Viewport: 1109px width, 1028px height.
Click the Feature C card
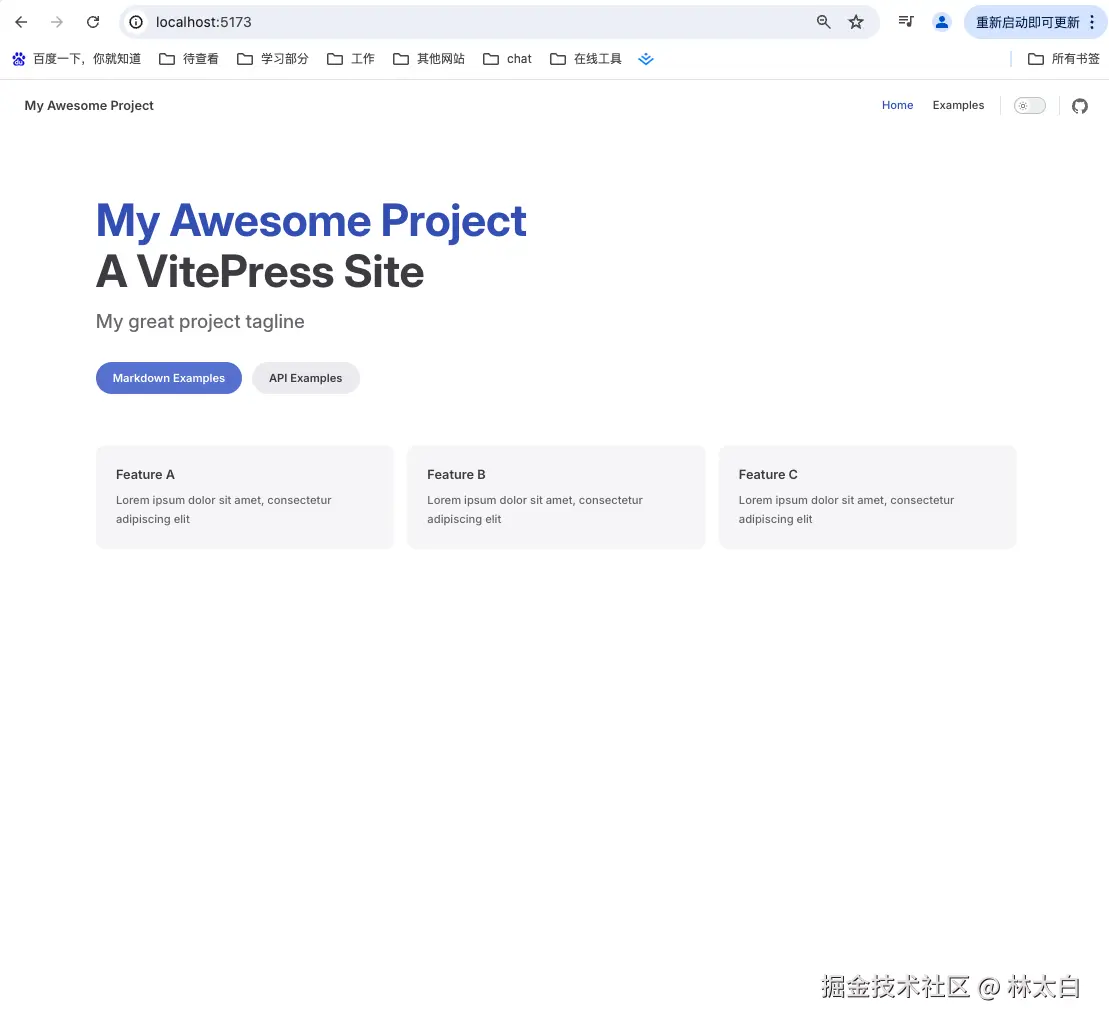pyautogui.click(x=867, y=497)
